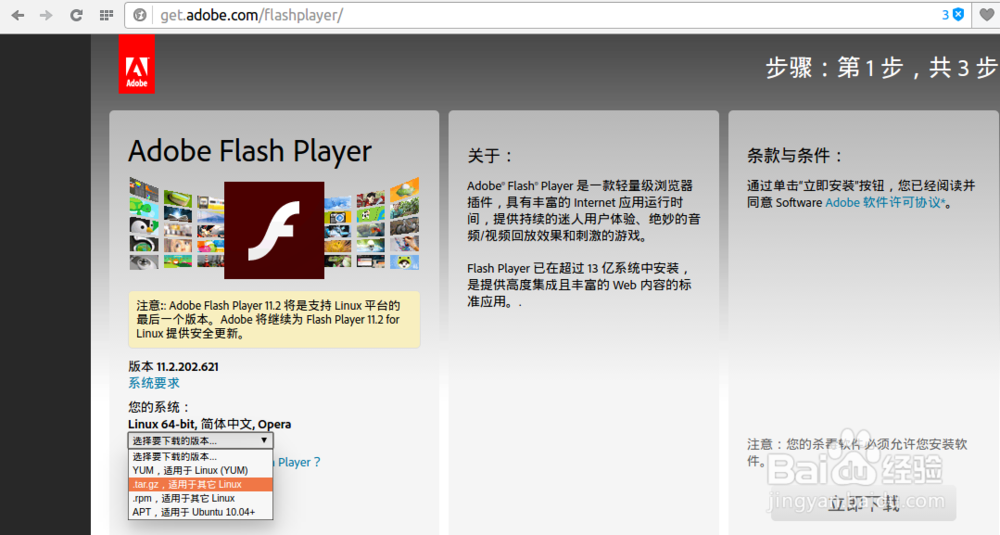
Task: Open the Speed Dial grid icon
Action: pos(106,15)
